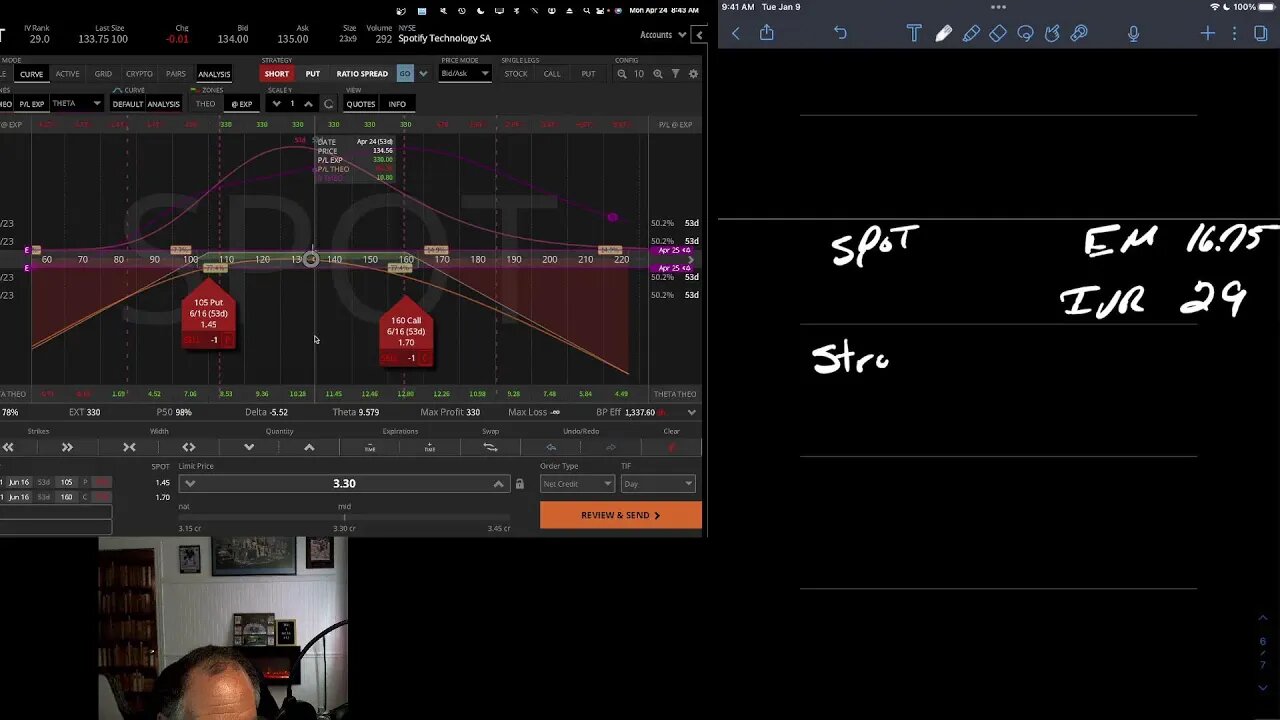
Task: Toggle the QUOTES view
Action: click(x=361, y=104)
